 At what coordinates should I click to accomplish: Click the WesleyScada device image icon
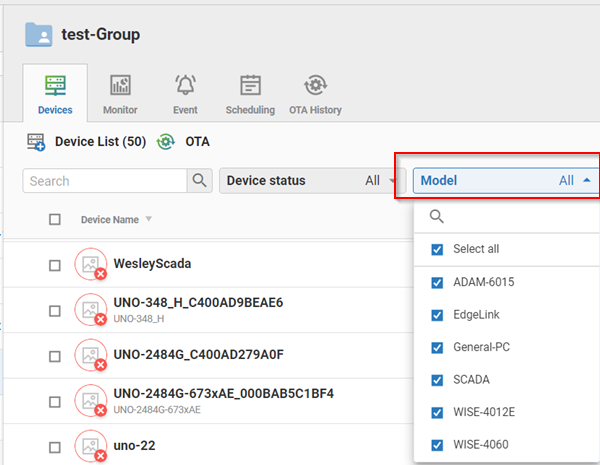90,265
